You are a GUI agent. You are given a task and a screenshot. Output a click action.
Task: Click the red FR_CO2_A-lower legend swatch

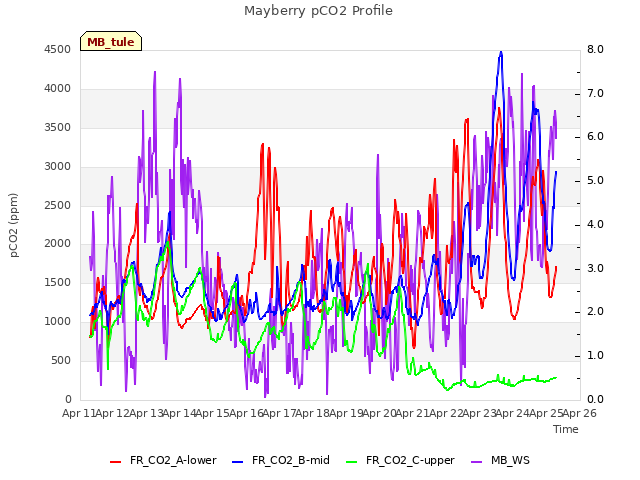[x=116, y=462]
